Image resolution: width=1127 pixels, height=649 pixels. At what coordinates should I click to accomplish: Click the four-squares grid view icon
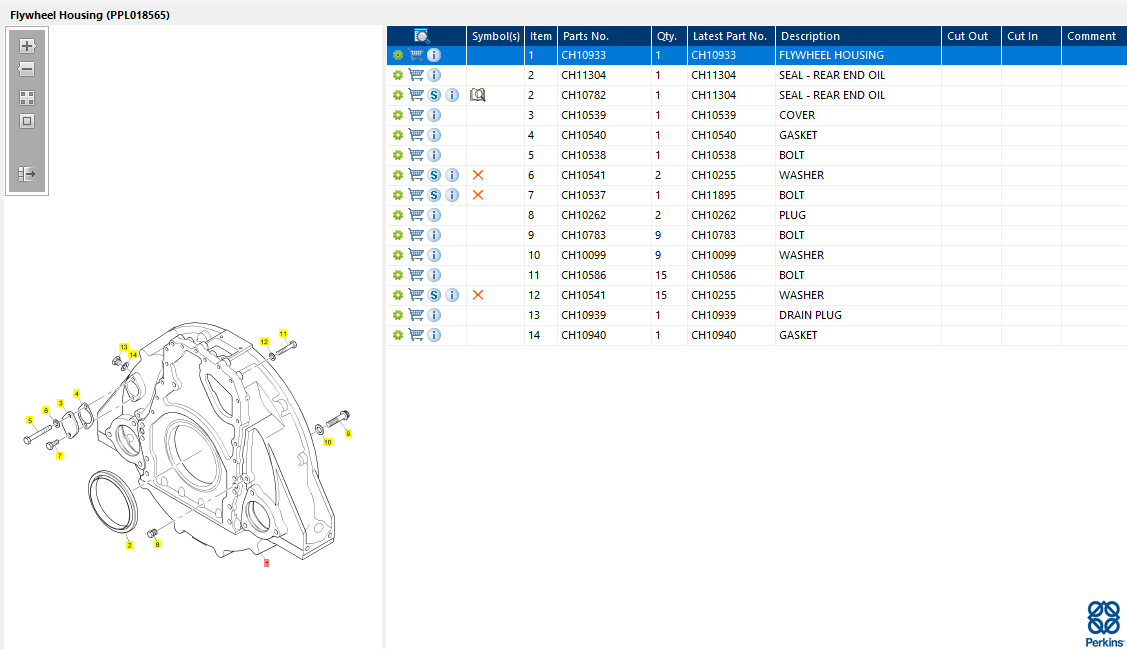point(27,98)
